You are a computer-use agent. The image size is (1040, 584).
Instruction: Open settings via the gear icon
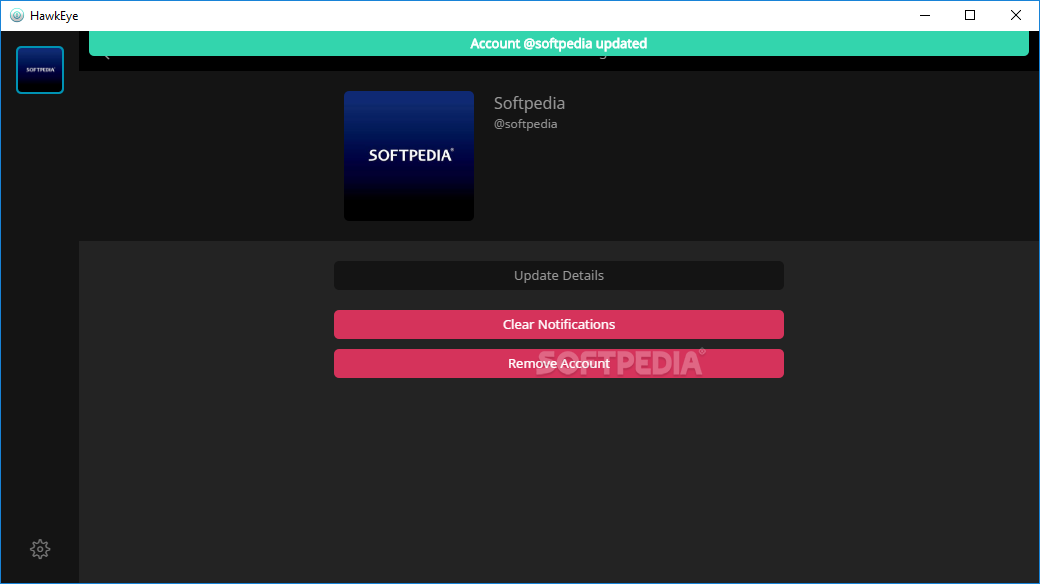pyautogui.click(x=40, y=549)
